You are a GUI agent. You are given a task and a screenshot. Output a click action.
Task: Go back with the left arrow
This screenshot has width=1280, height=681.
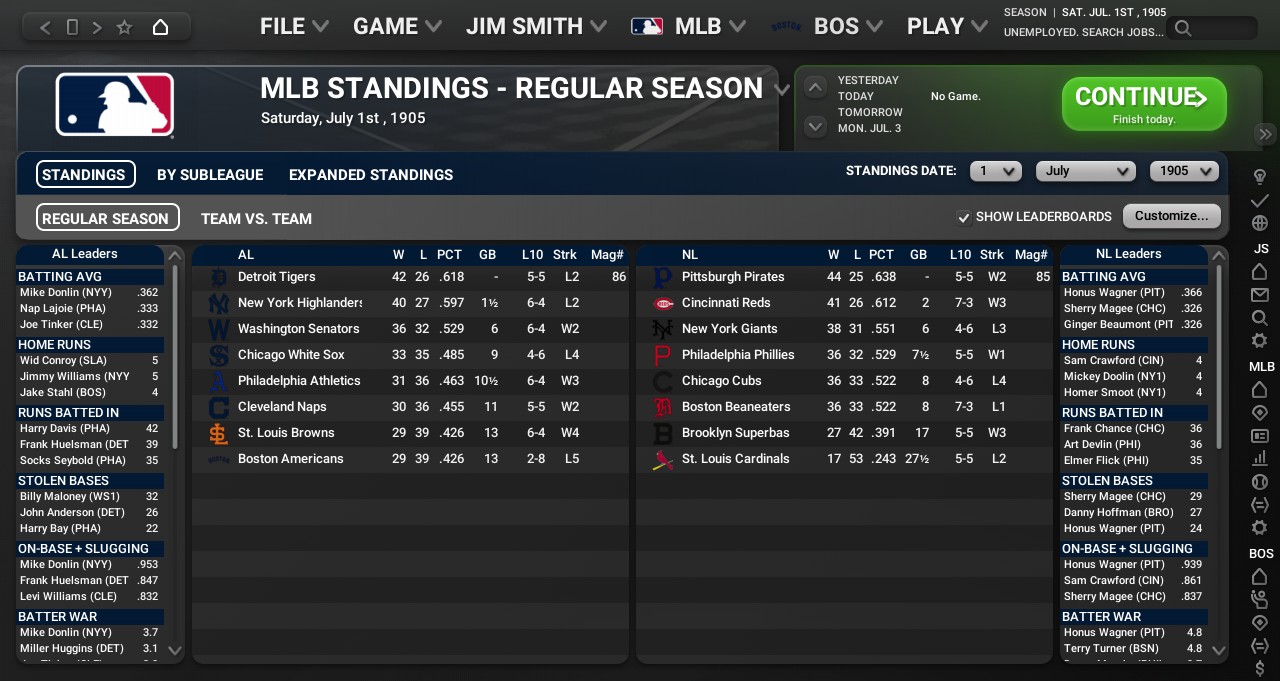[45, 27]
